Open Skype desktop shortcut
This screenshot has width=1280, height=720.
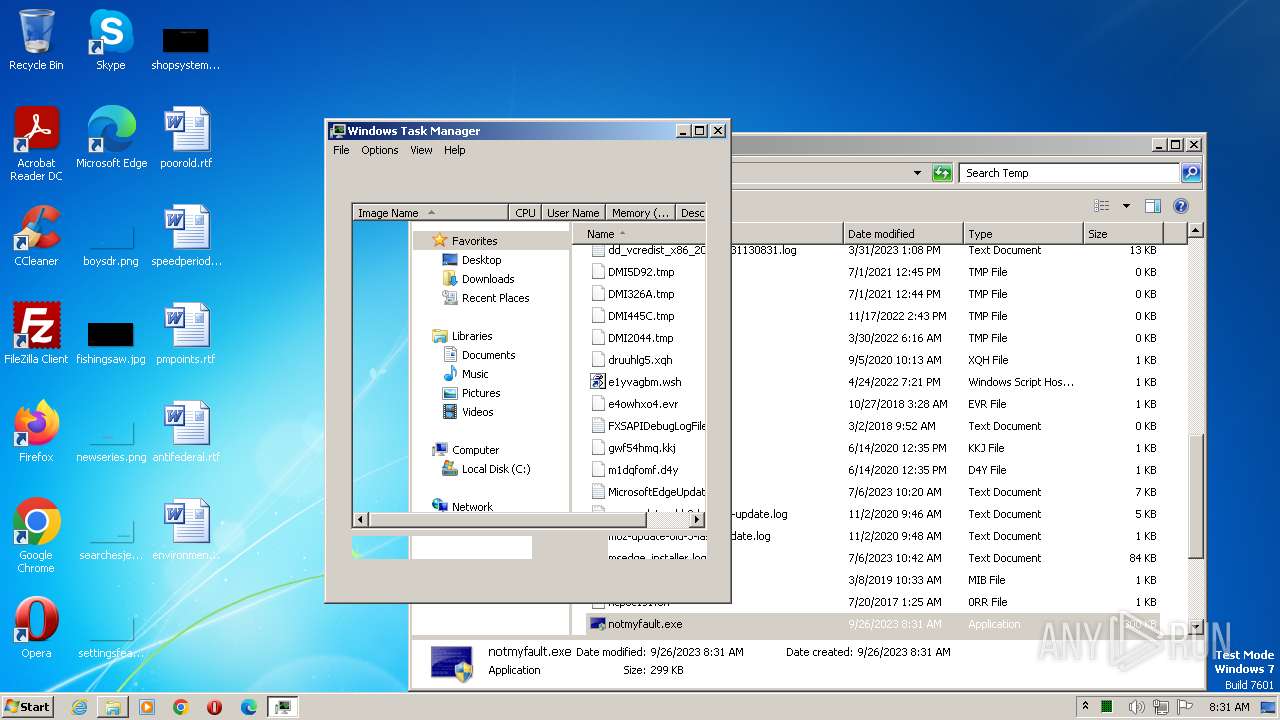point(110,40)
